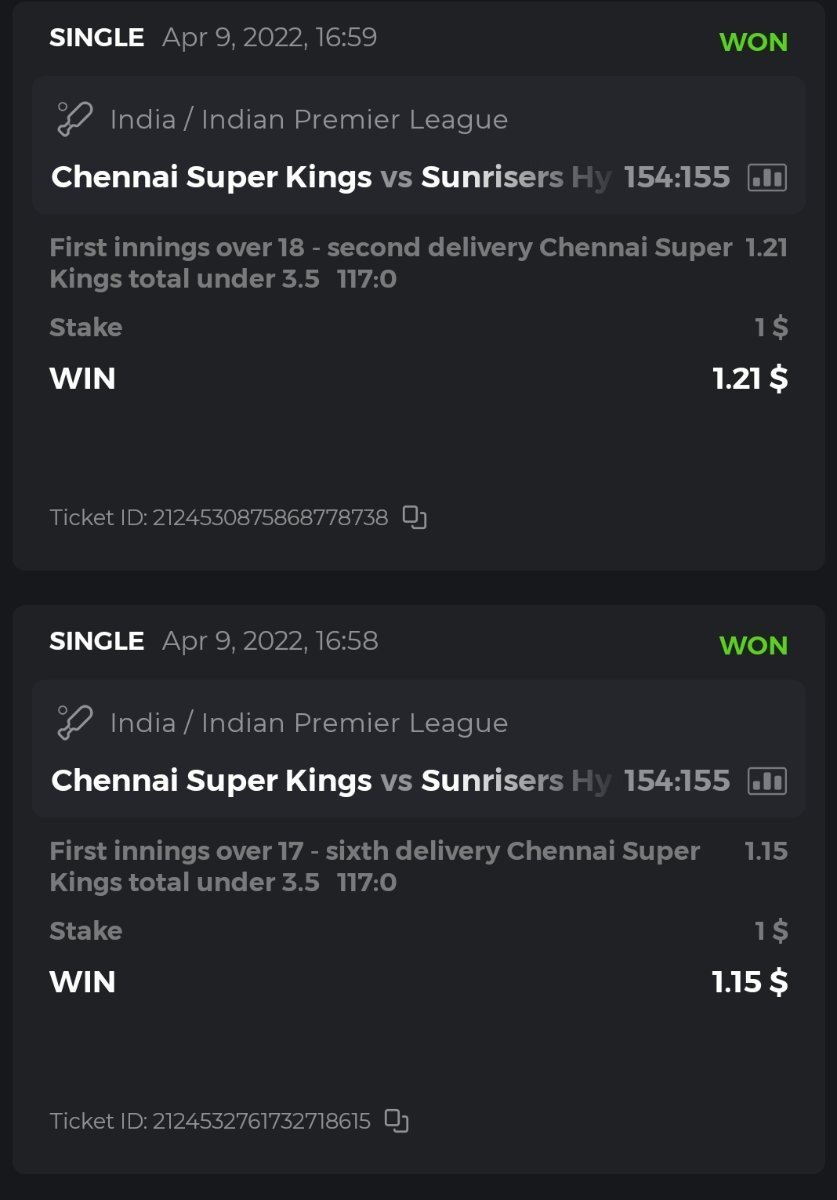Screen dimensions: 837x1200
Task: Tap the 1.21 odds value beside the over 18 bet
Action: pos(766,248)
